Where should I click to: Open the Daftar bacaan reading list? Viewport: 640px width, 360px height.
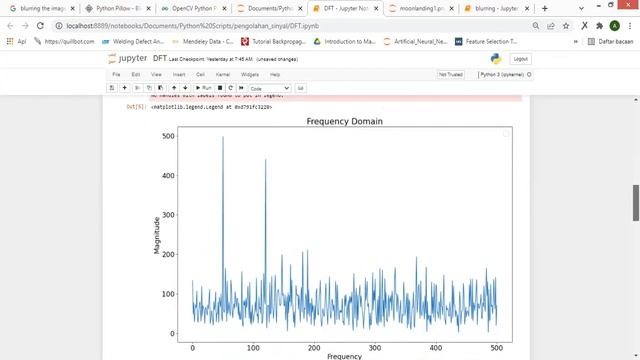611,41
